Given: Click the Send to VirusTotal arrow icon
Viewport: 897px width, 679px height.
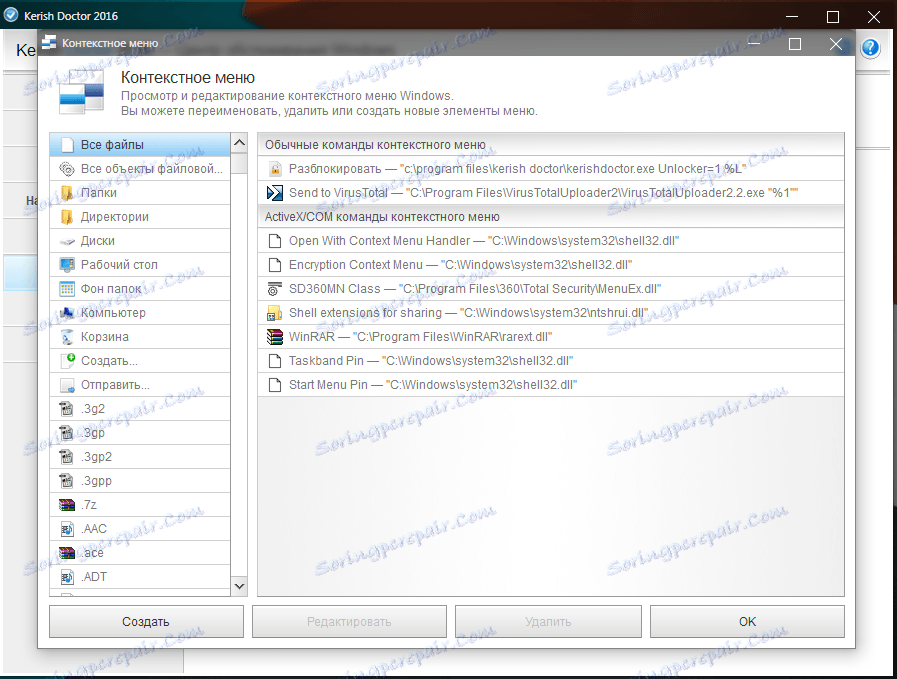Looking at the screenshot, I should tap(275, 193).
